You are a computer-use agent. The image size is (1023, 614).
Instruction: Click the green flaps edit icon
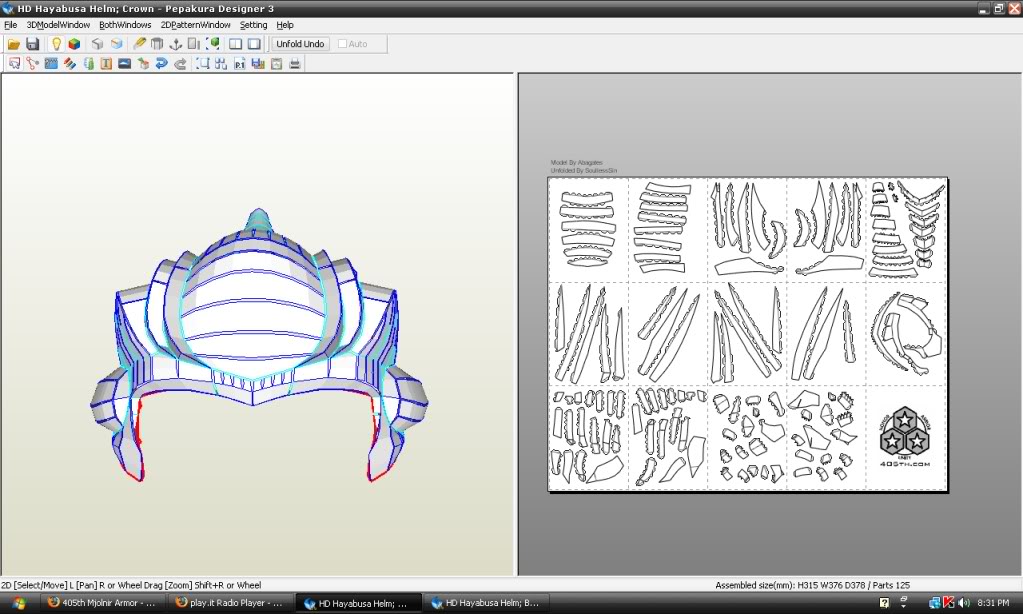pyautogui.click(x=88, y=63)
